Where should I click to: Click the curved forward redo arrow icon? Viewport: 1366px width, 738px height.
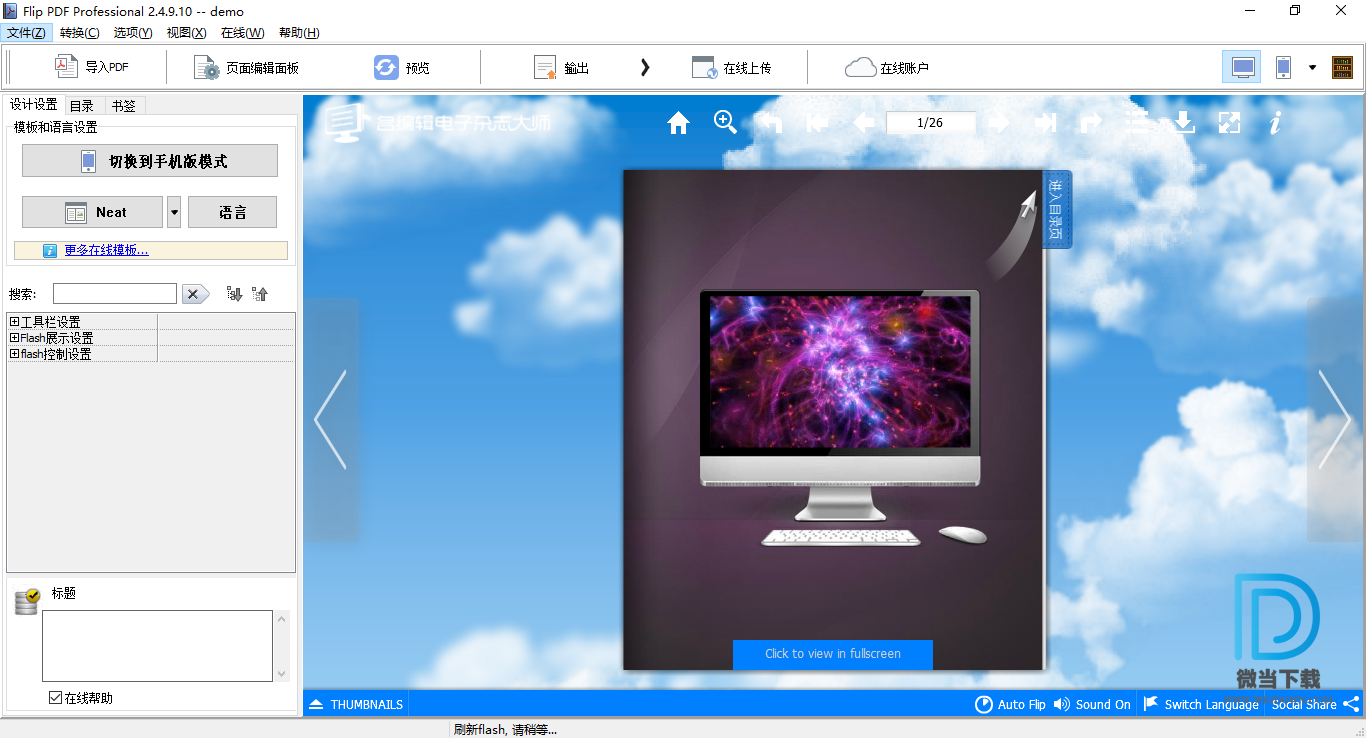[1091, 123]
